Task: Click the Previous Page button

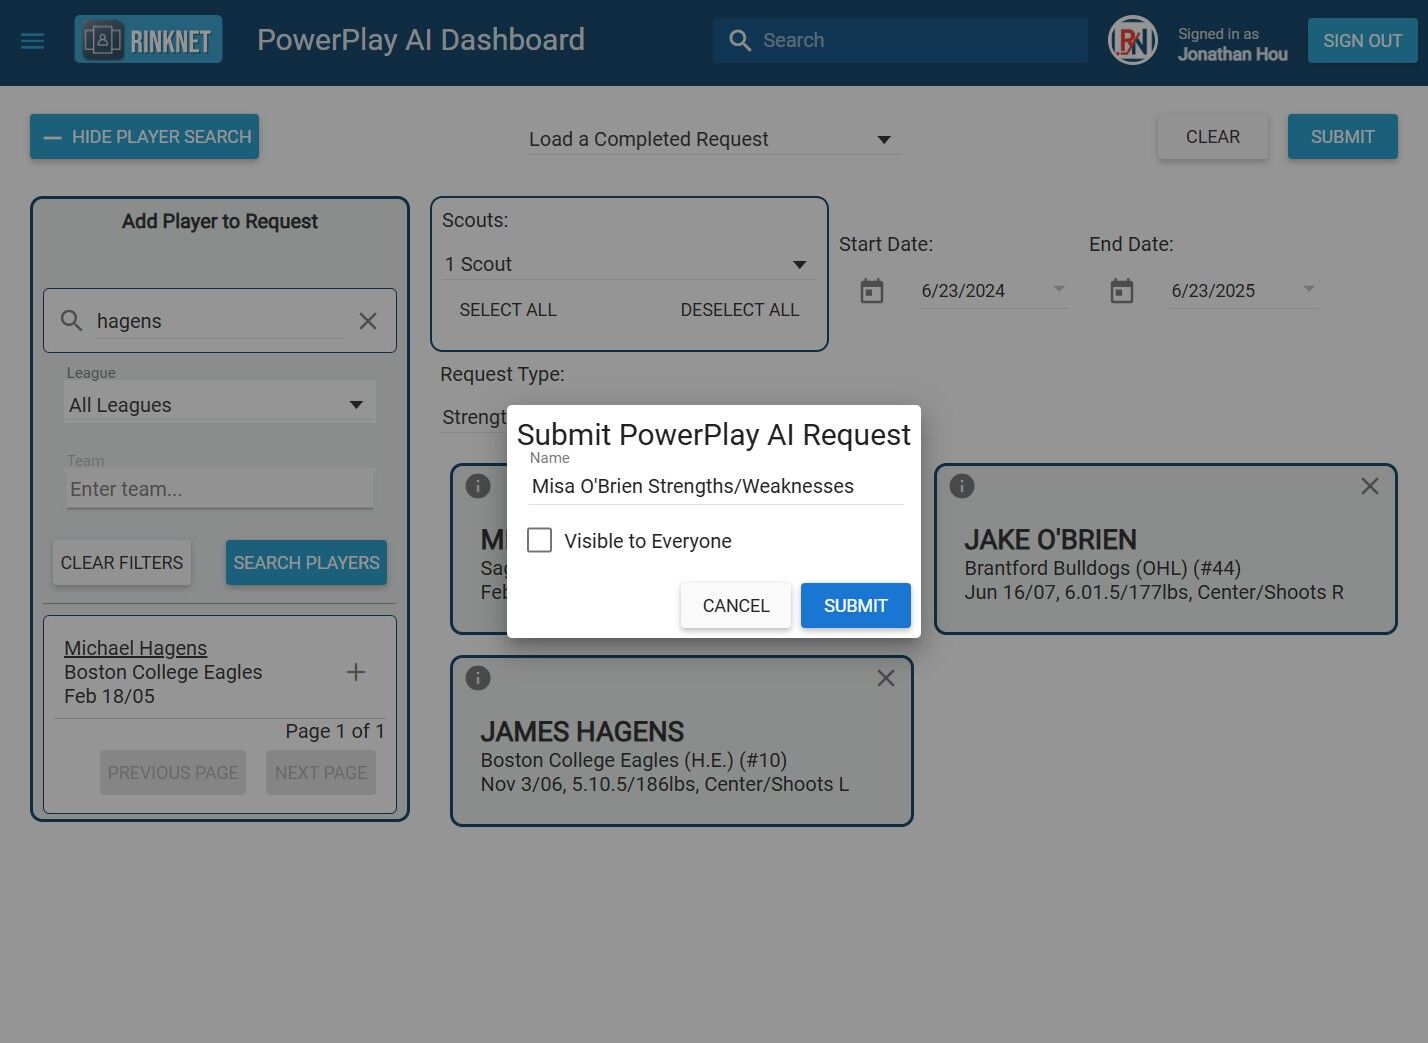Action: pyautogui.click(x=173, y=773)
